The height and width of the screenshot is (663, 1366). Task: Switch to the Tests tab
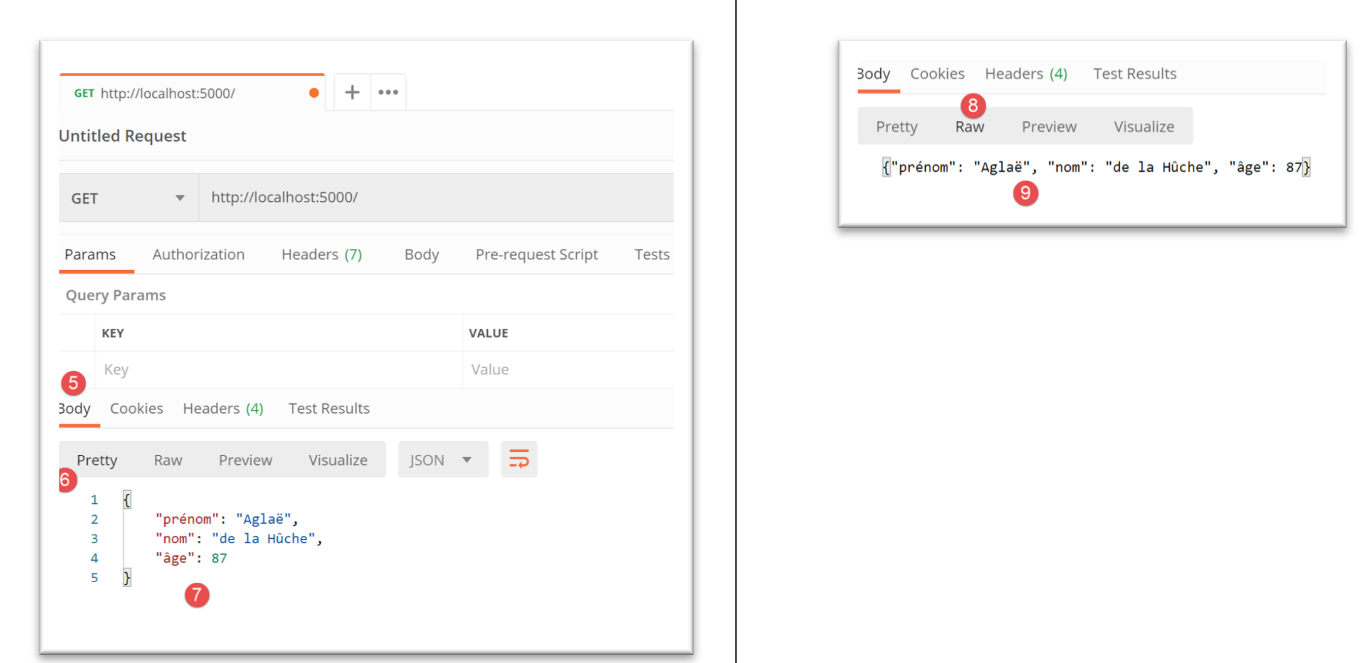(x=651, y=255)
